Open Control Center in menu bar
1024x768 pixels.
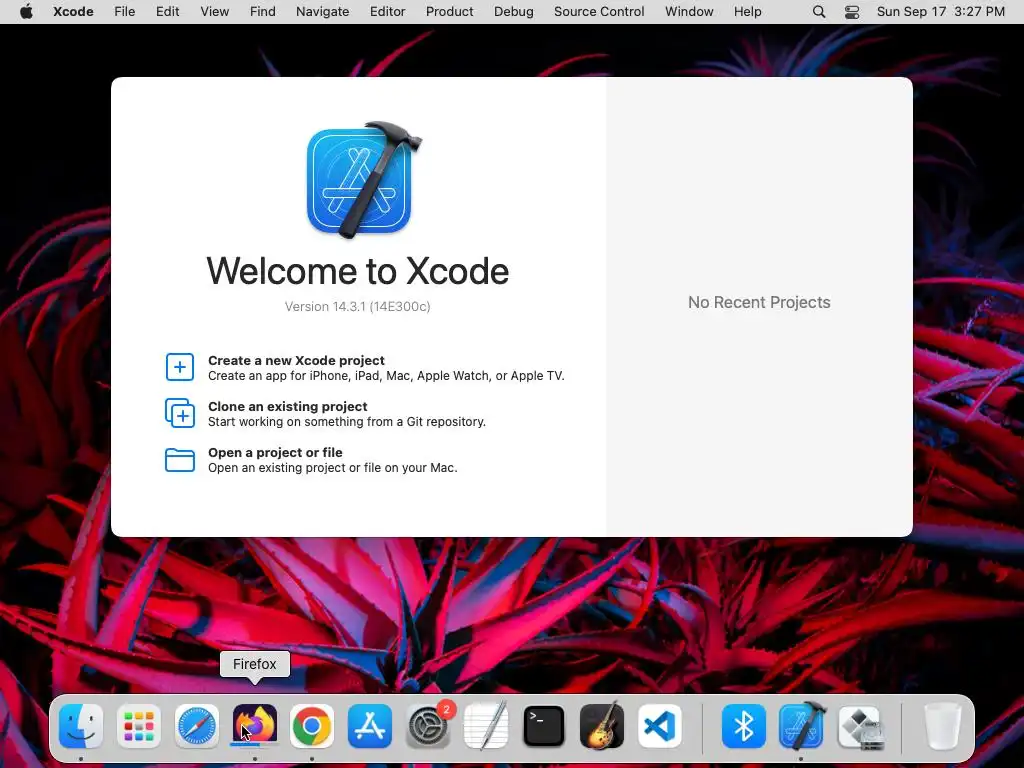click(852, 12)
